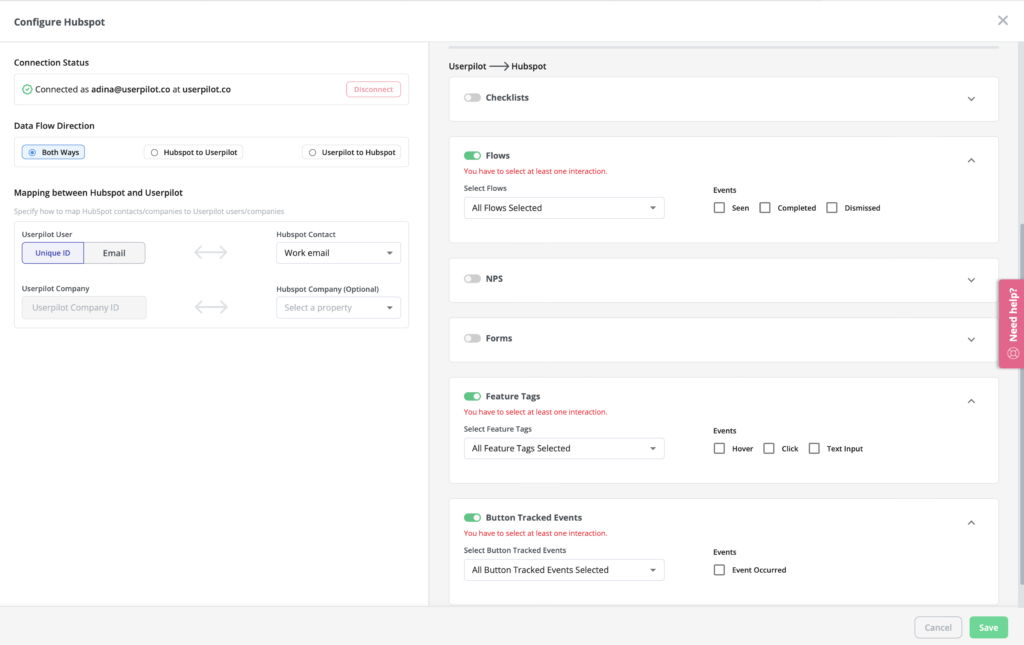Click the Flows interaction error message
The width and height of the screenshot is (1024, 645).
tap(536, 171)
